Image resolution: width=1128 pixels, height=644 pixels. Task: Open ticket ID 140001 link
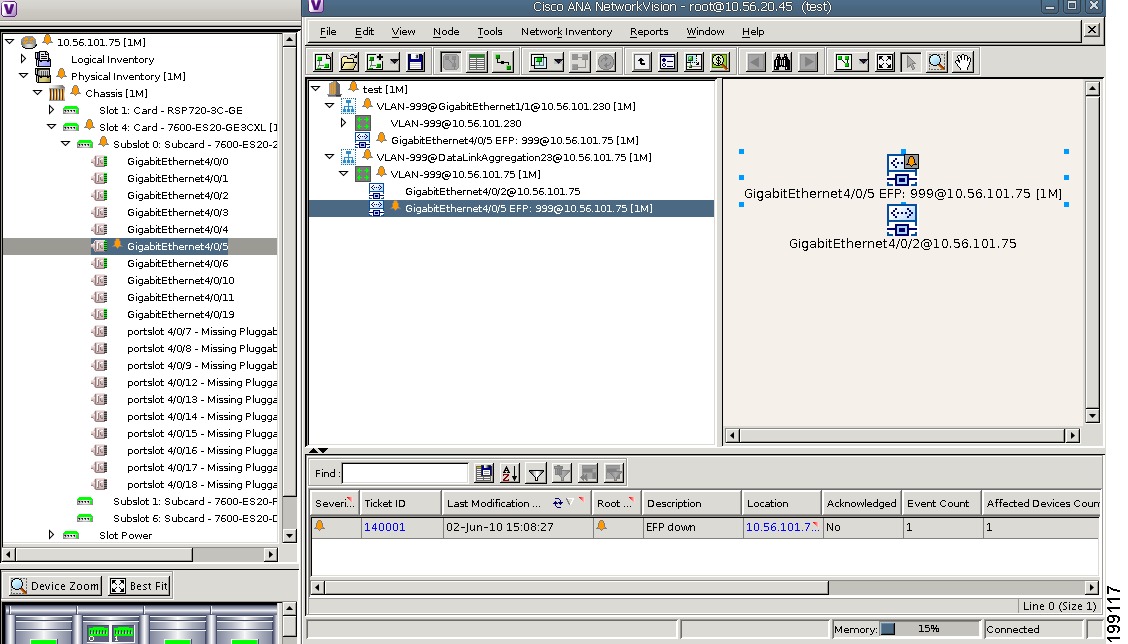tap(385, 527)
